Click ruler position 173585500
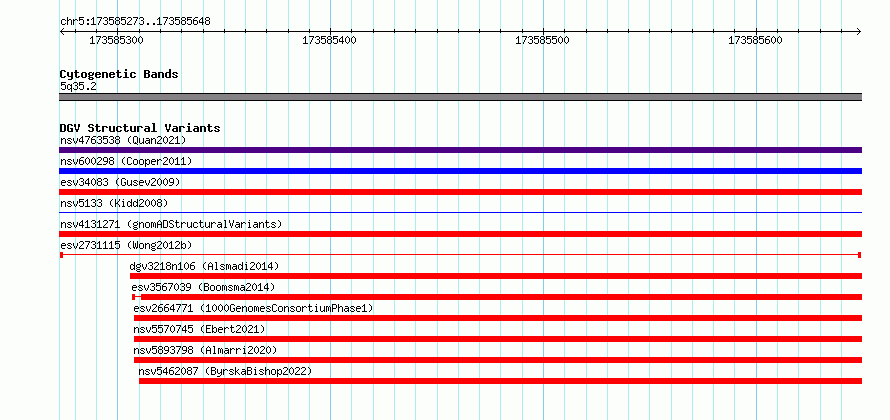Image resolution: width=890 pixels, height=420 pixels. pos(542,40)
